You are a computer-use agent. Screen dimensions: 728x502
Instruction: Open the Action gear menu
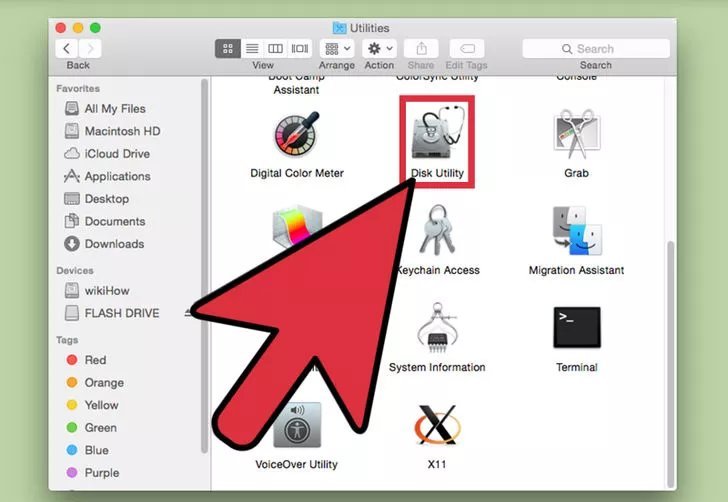(x=379, y=48)
